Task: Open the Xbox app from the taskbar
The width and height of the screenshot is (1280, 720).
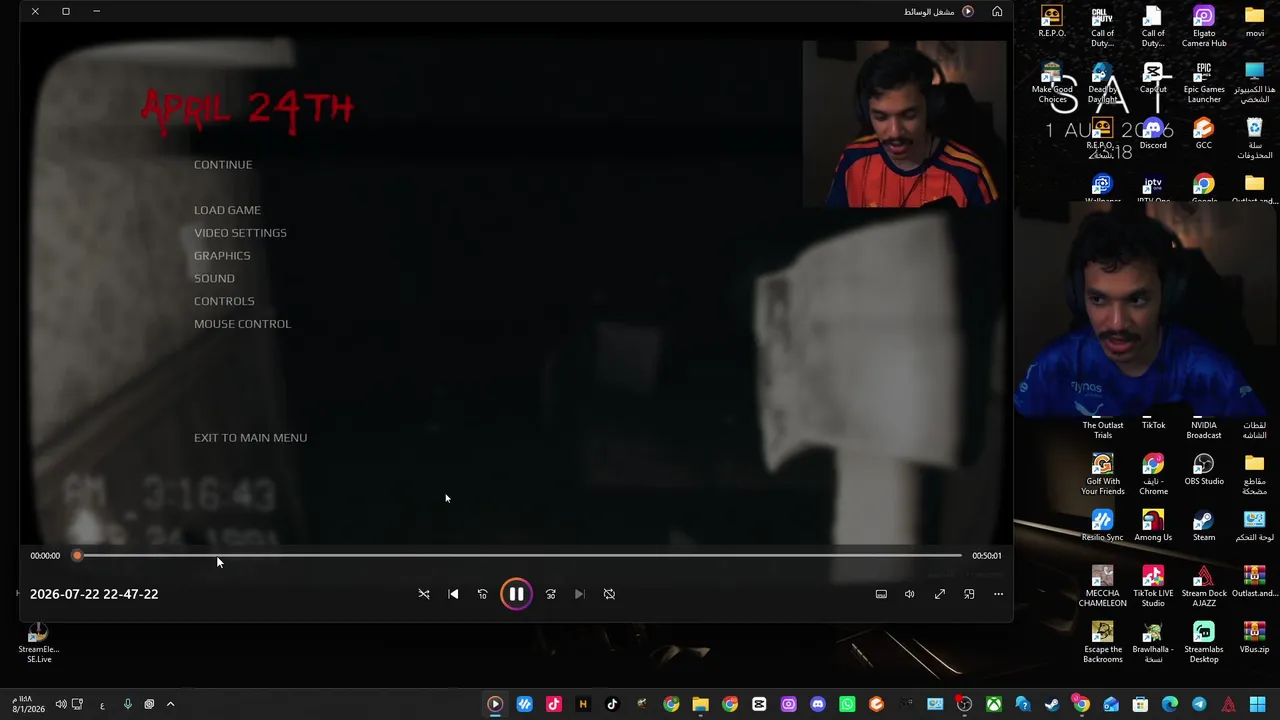Action: point(993,704)
